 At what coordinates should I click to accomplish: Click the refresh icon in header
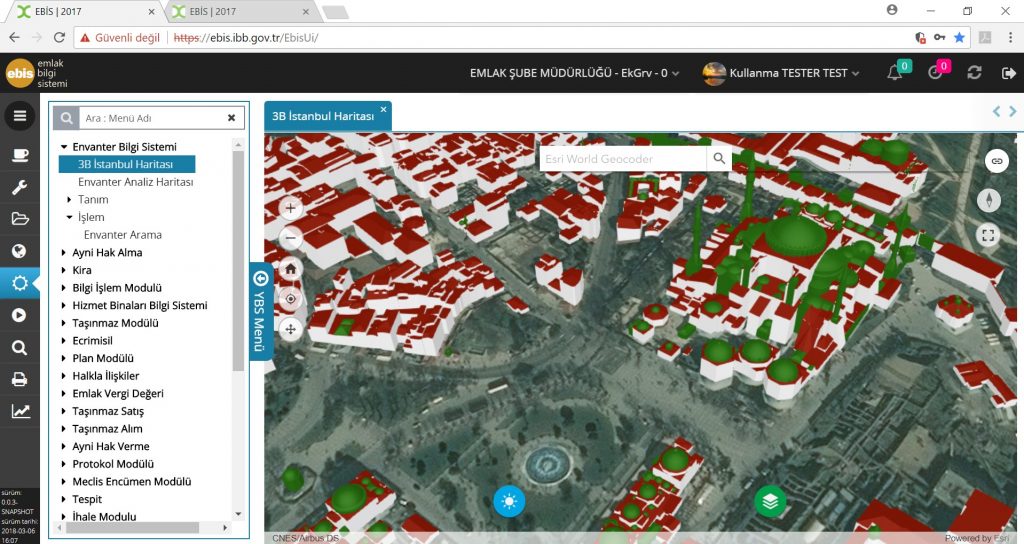click(974, 72)
